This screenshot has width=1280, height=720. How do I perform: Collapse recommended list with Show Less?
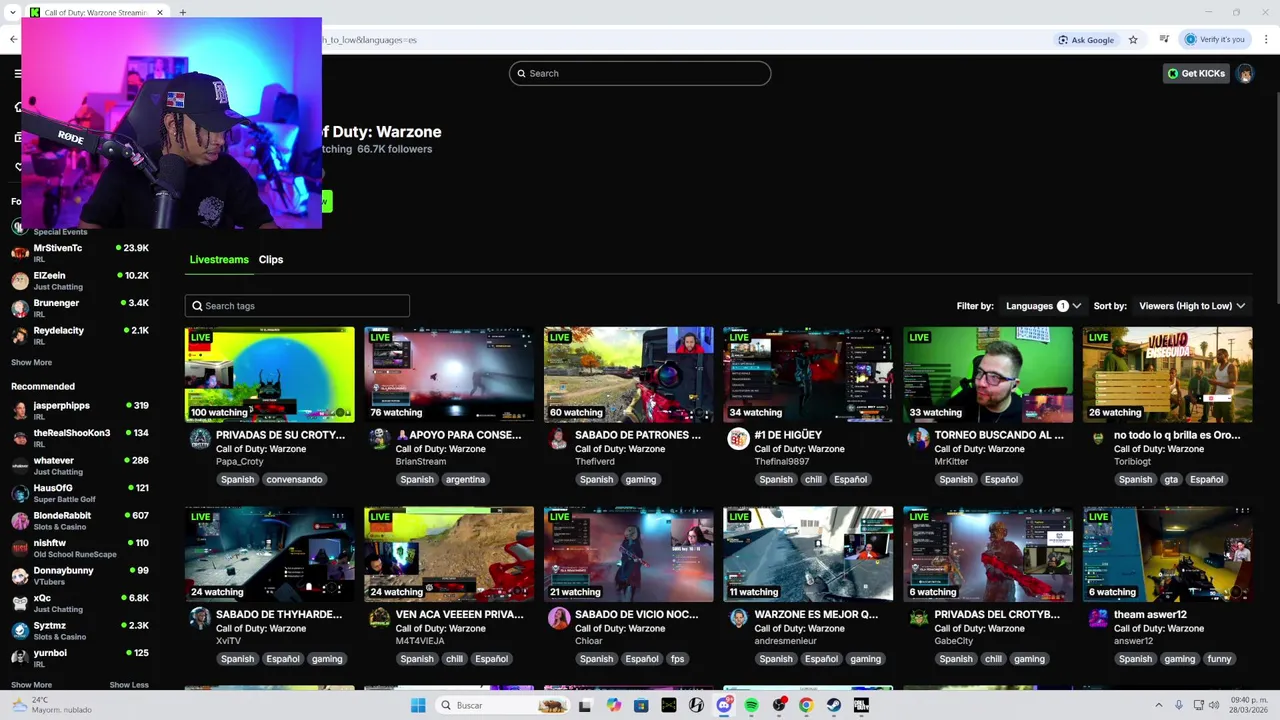[129, 685]
